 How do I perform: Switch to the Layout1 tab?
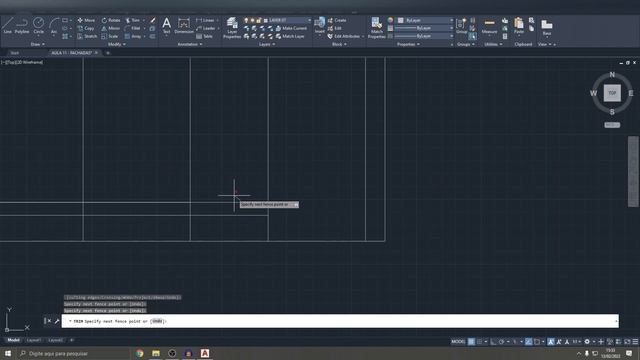point(33,340)
